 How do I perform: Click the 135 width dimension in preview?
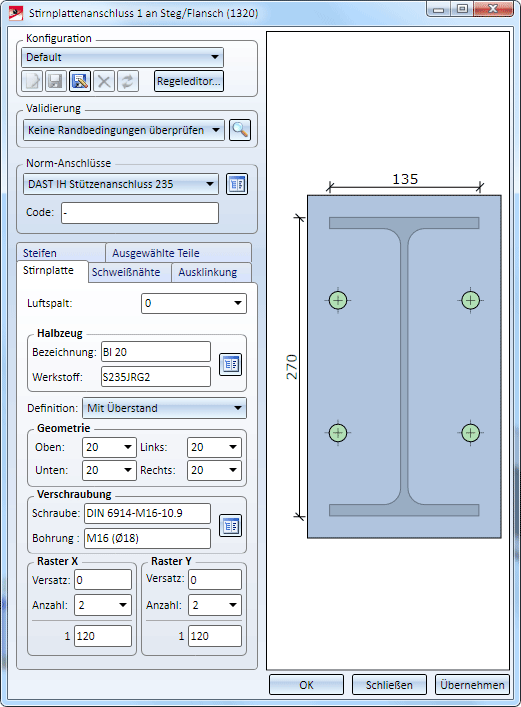[x=405, y=179]
